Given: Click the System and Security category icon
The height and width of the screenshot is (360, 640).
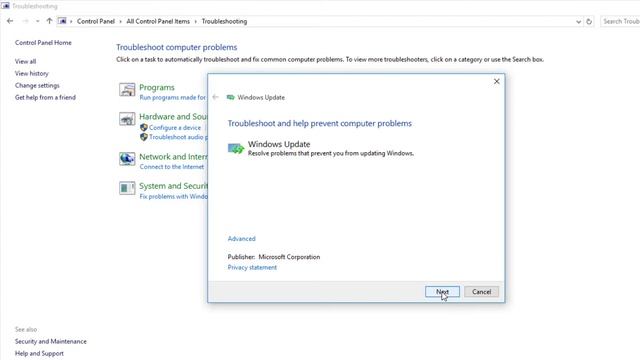Looking at the screenshot, I should (127, 188).
